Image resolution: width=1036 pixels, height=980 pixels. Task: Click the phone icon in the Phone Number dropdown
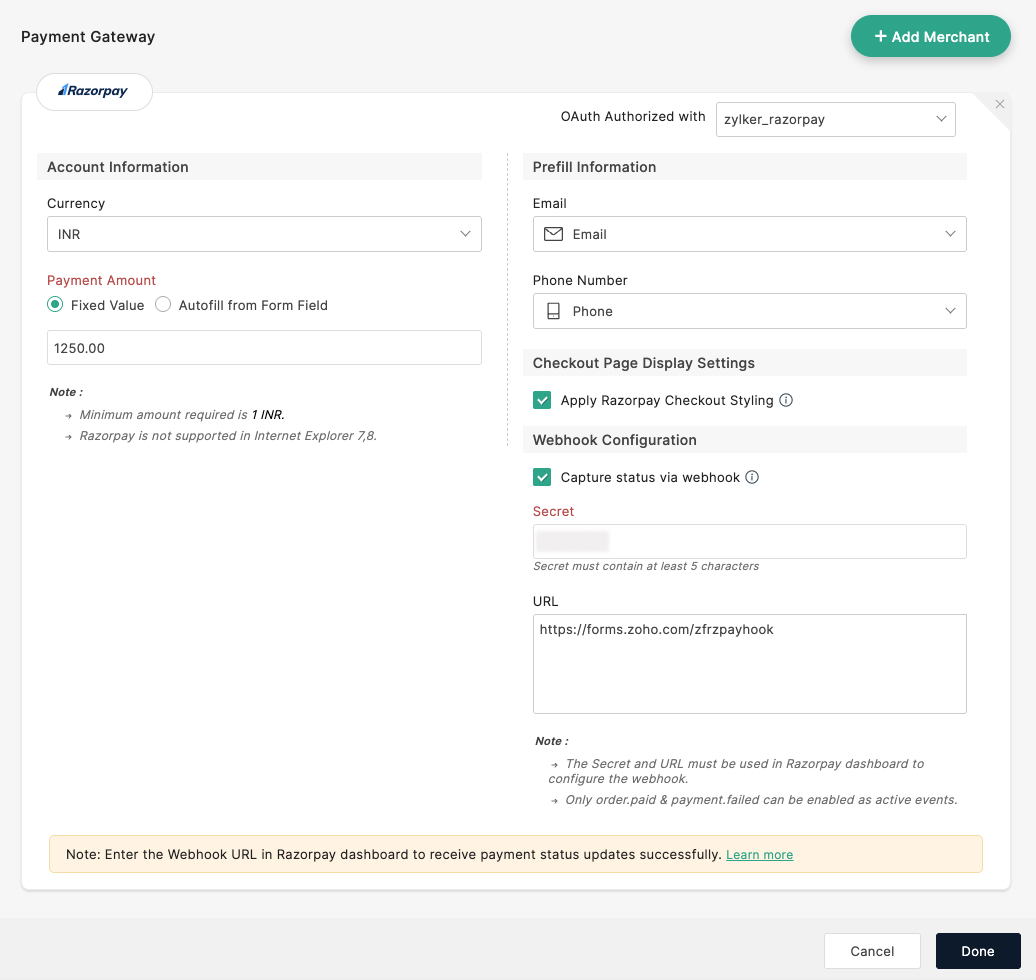pyautogui.click(x=554, y=311)
